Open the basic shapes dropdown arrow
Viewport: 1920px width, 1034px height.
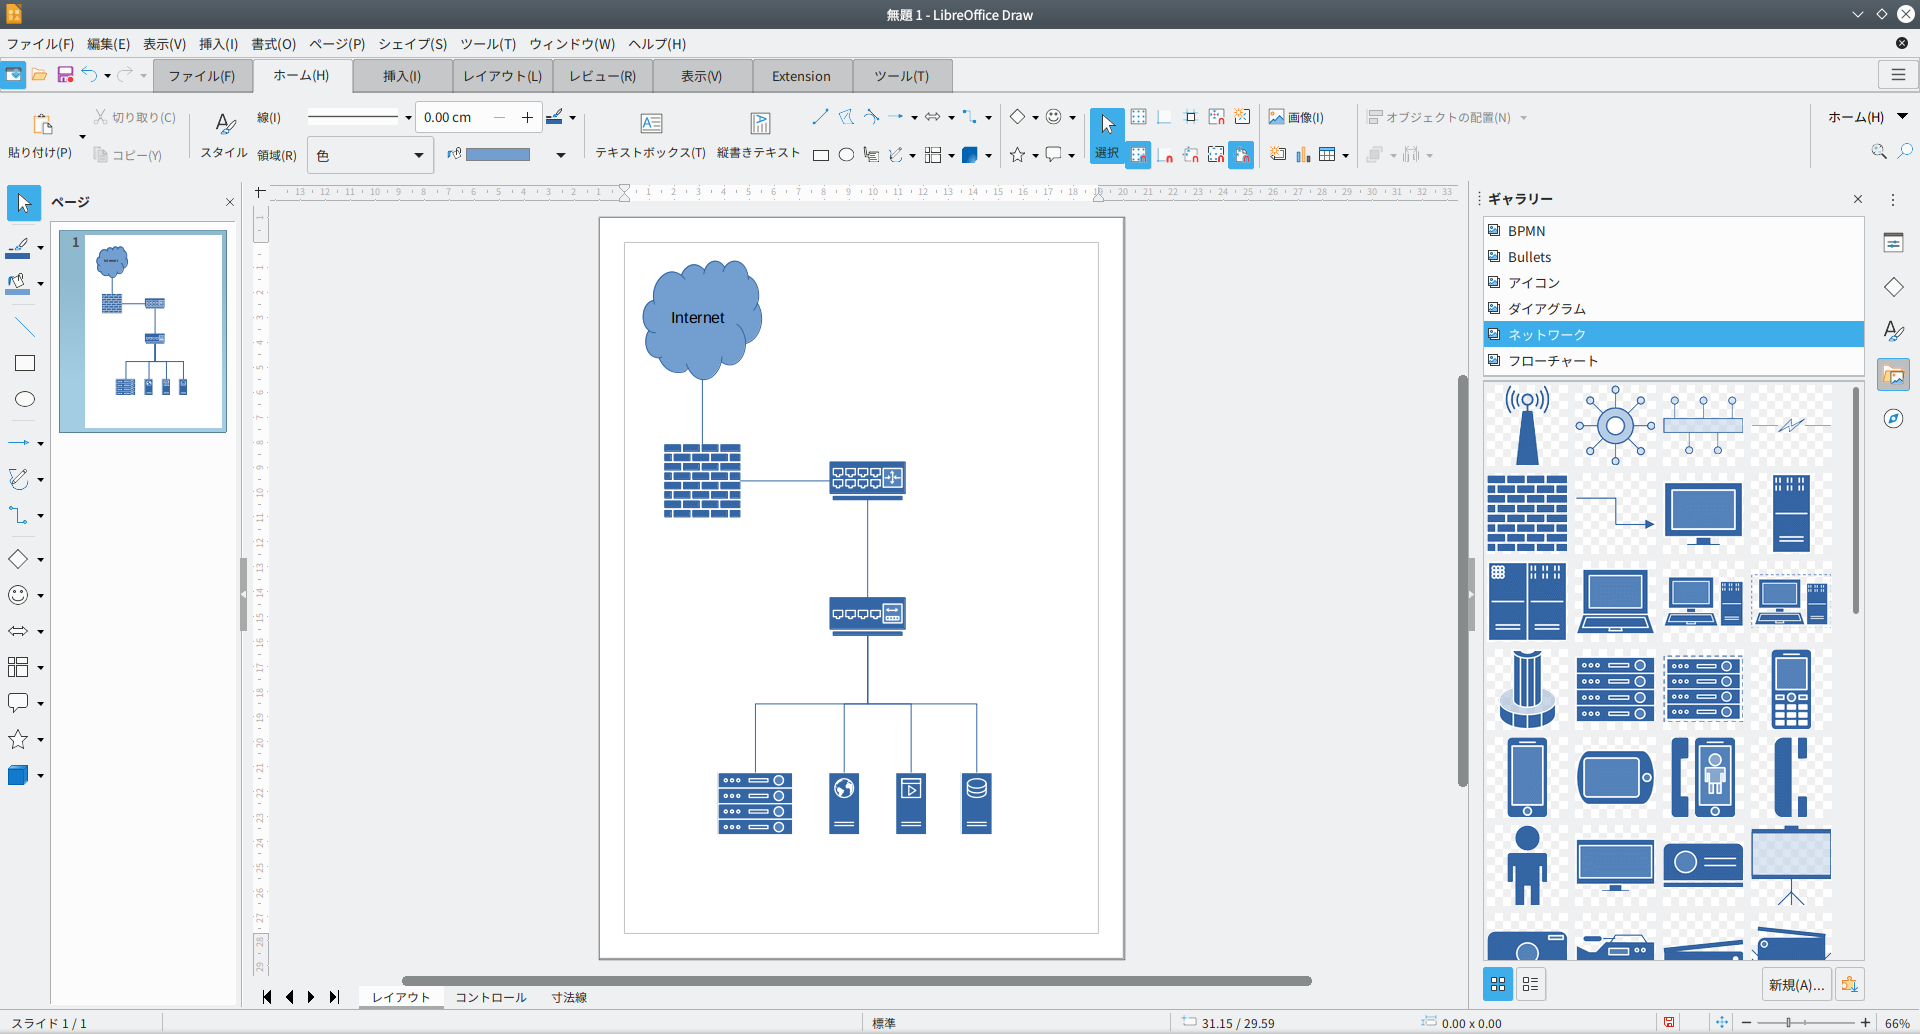pyautogui.click(x=1037, y=117)
